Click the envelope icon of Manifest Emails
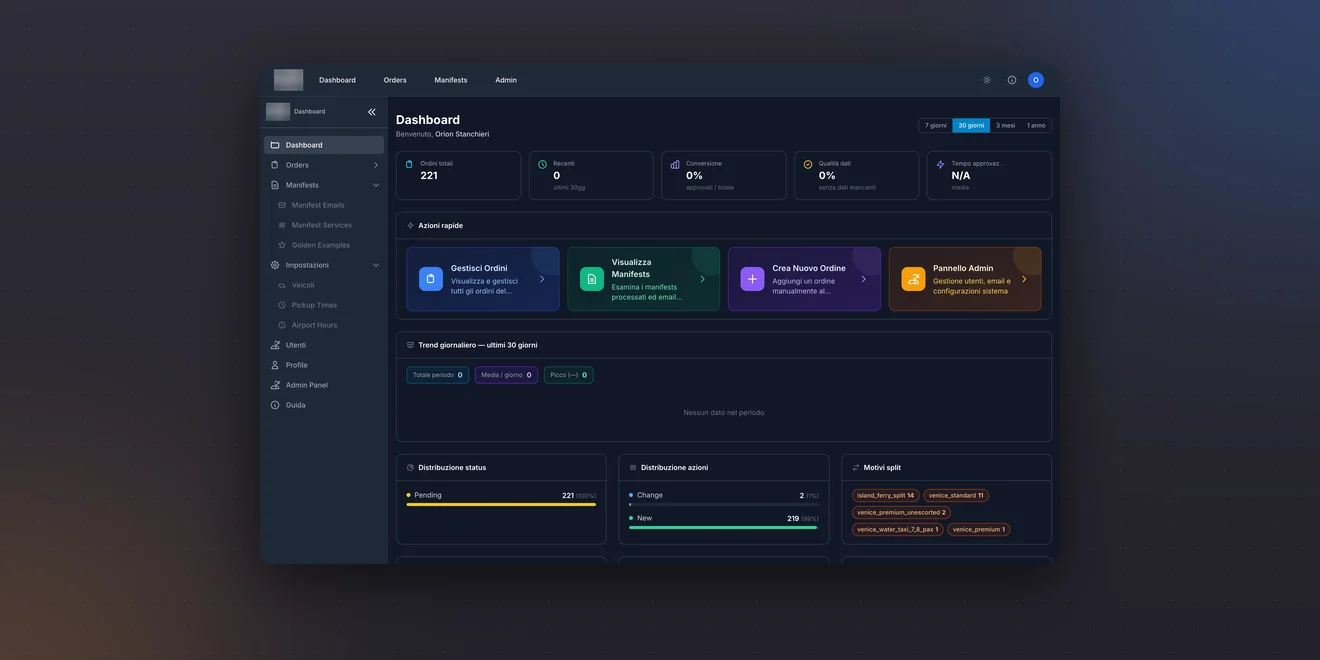Screen dimensions: 1320x660 [x=282, y=205]
